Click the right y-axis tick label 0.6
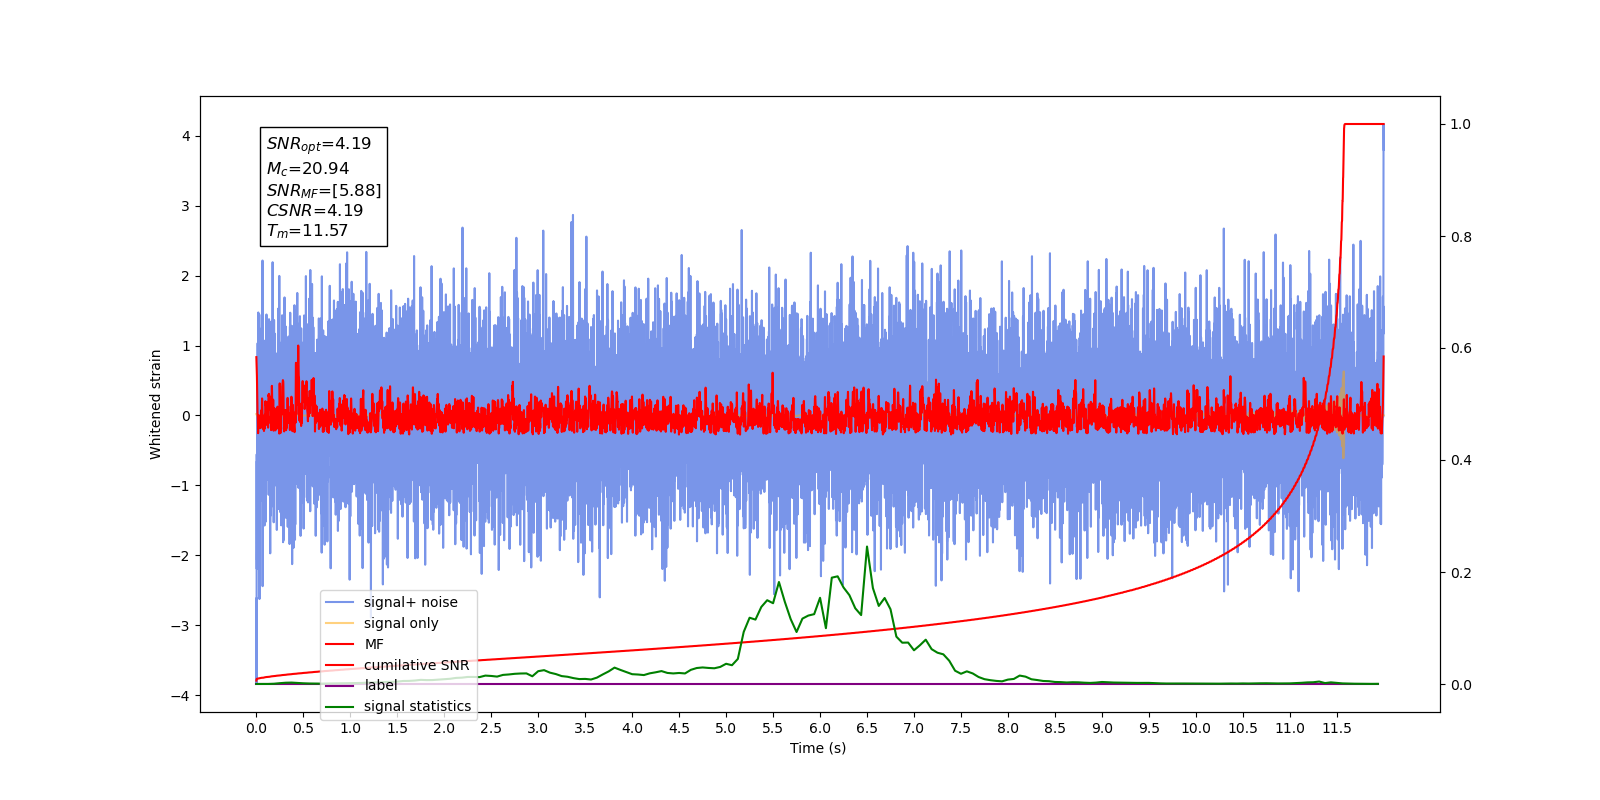Viewport: 1600px width, 800px height. tap(1461, 348)
